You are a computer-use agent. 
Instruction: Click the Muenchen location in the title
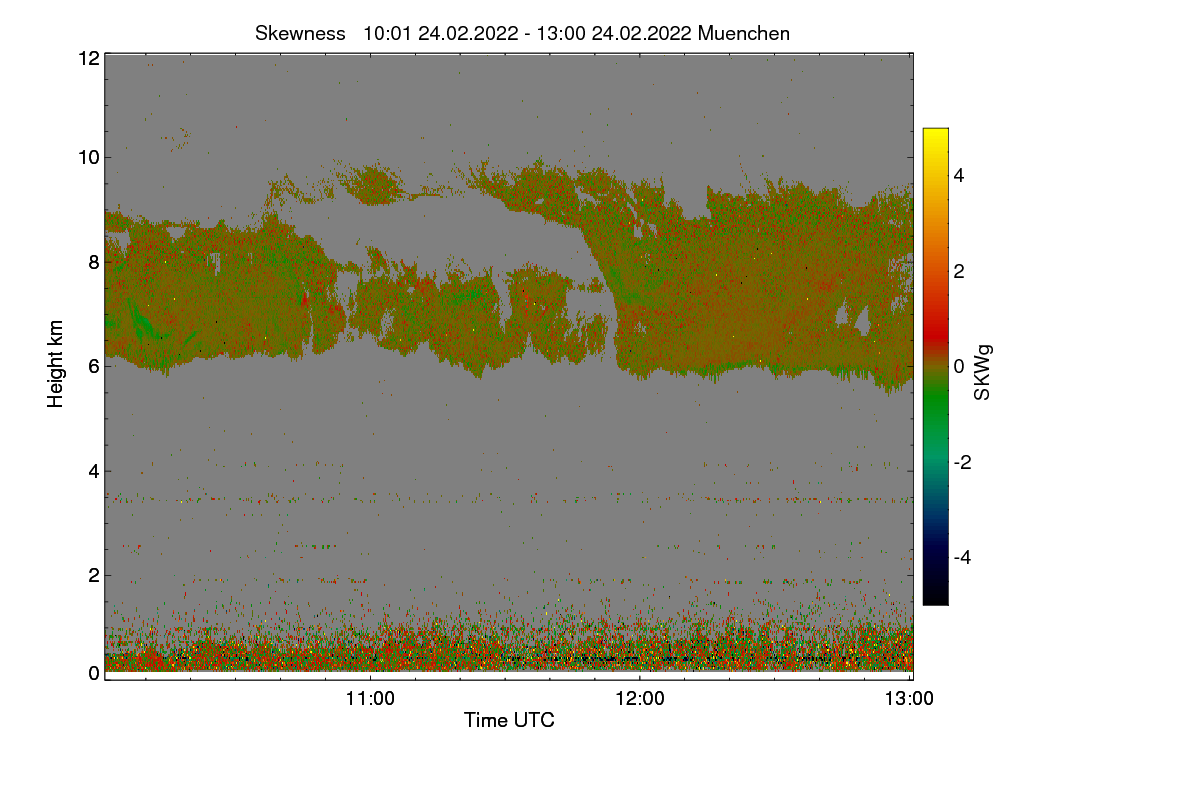[744, 33]
